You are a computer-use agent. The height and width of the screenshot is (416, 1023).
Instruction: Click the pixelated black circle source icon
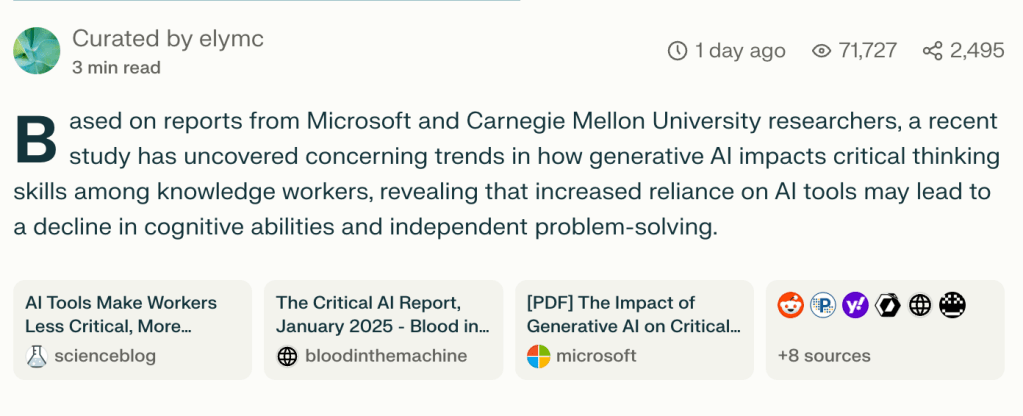click(x=952, y=305)
